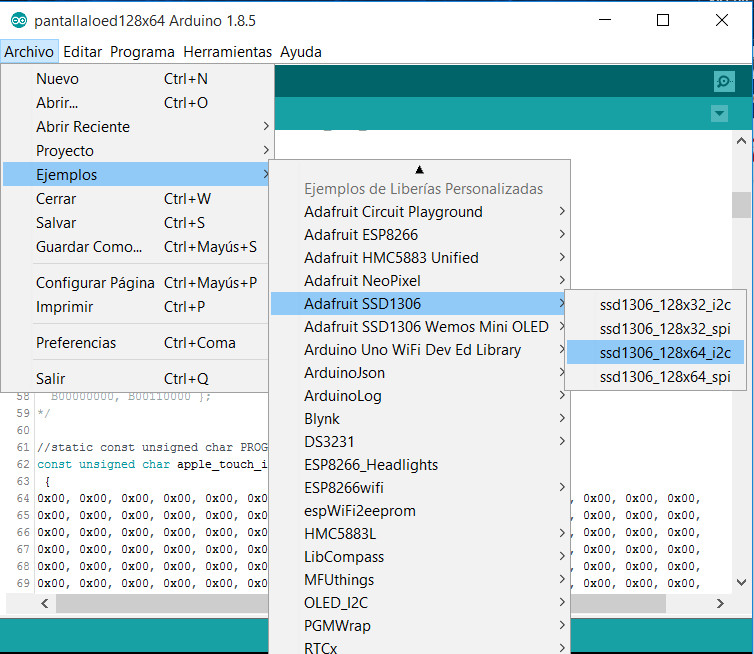Click horizontal scrollbar left arrow
The image size is (754, 654).
(45, 604)
